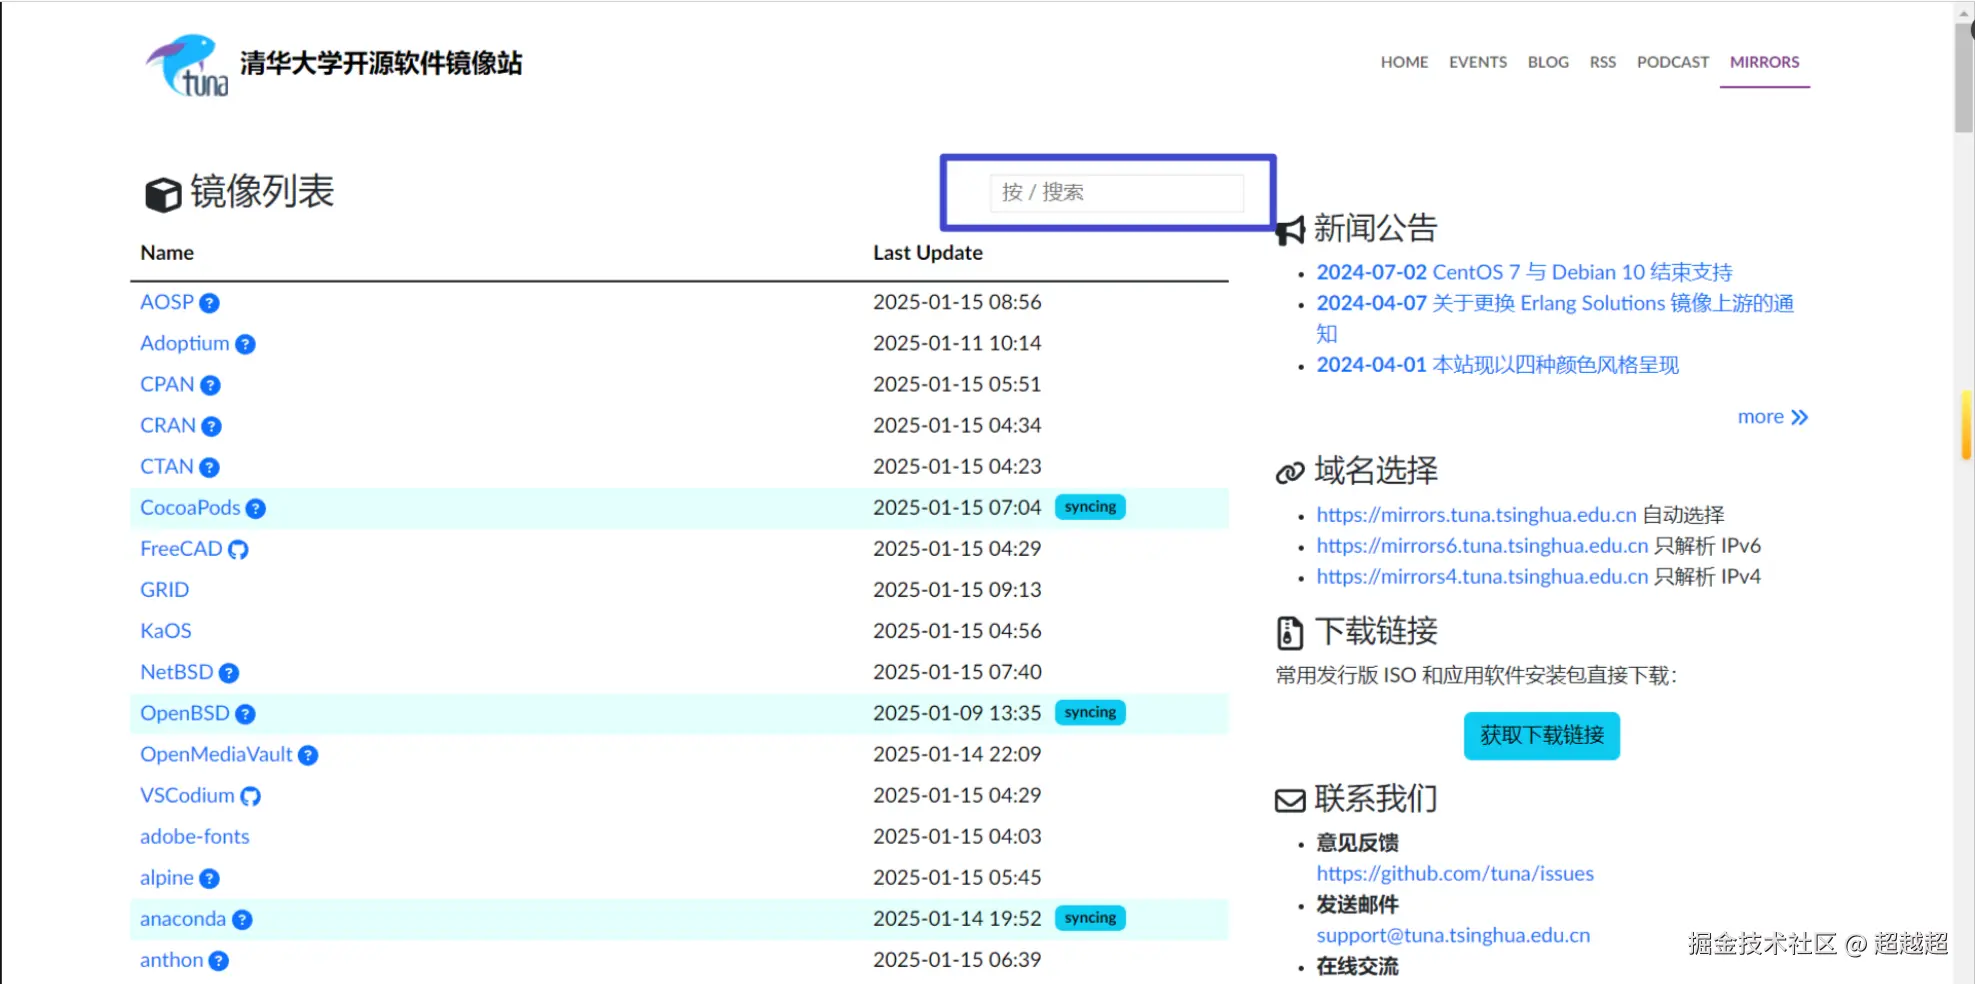Viewport: 1975px width, 984px height.
Task: Open help icon next to CPAN
Action: click(210, 385)
